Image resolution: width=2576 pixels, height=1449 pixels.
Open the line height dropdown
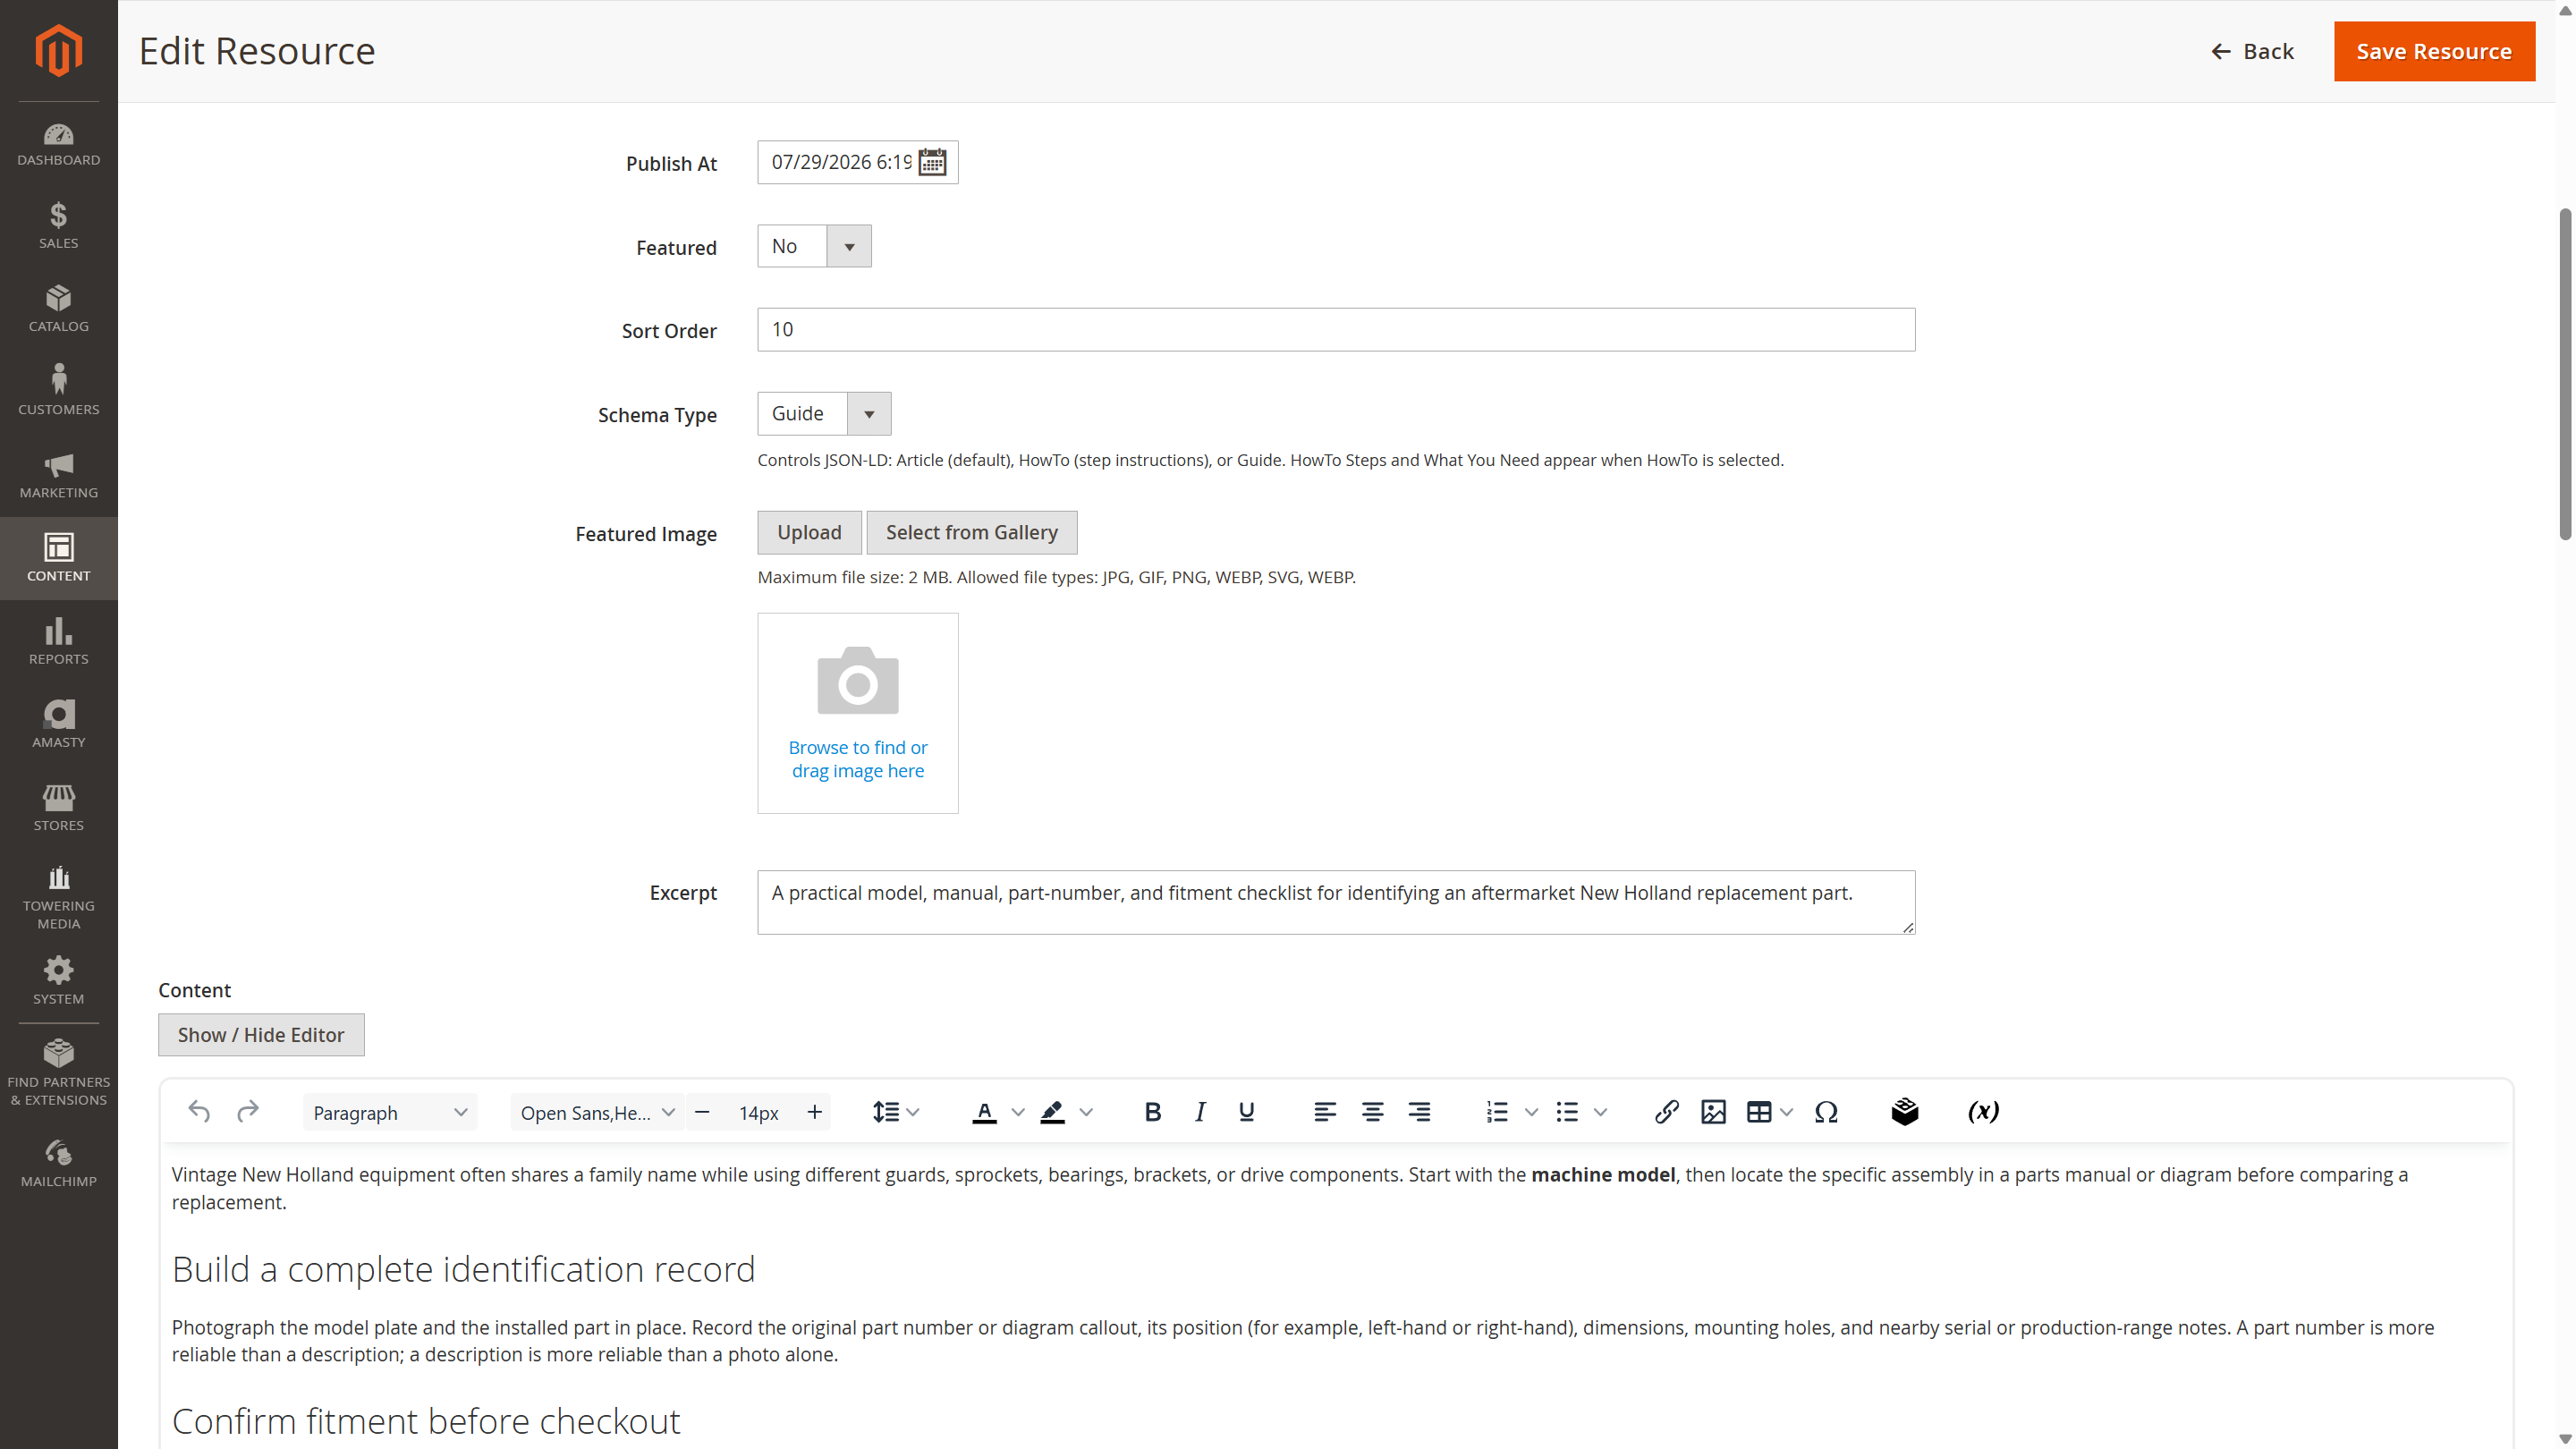895,1112
